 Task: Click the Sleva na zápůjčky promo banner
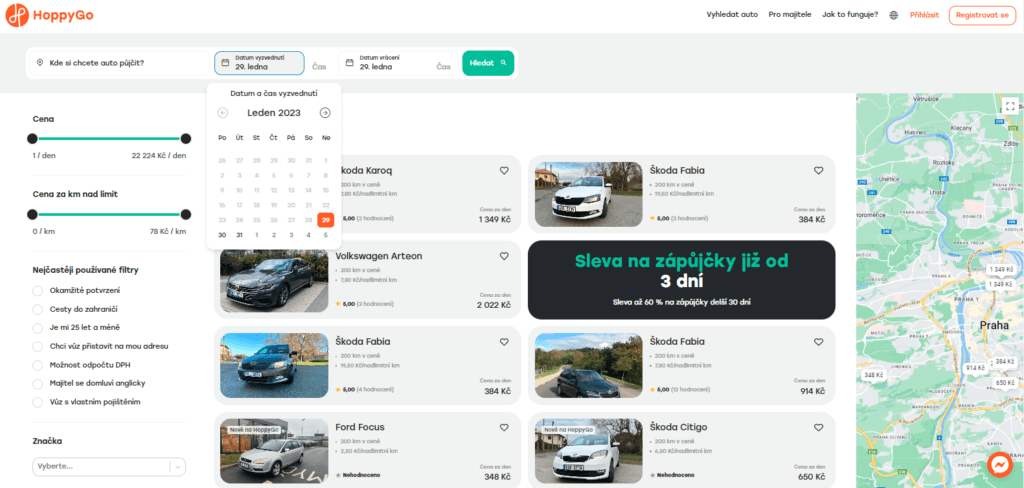click(x=681, y=280)
